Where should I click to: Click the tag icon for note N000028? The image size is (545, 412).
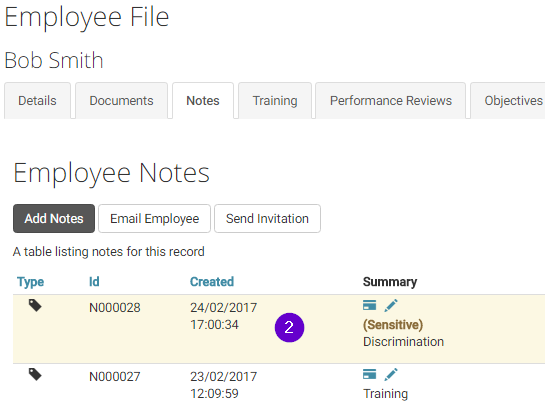pos(35,306)
